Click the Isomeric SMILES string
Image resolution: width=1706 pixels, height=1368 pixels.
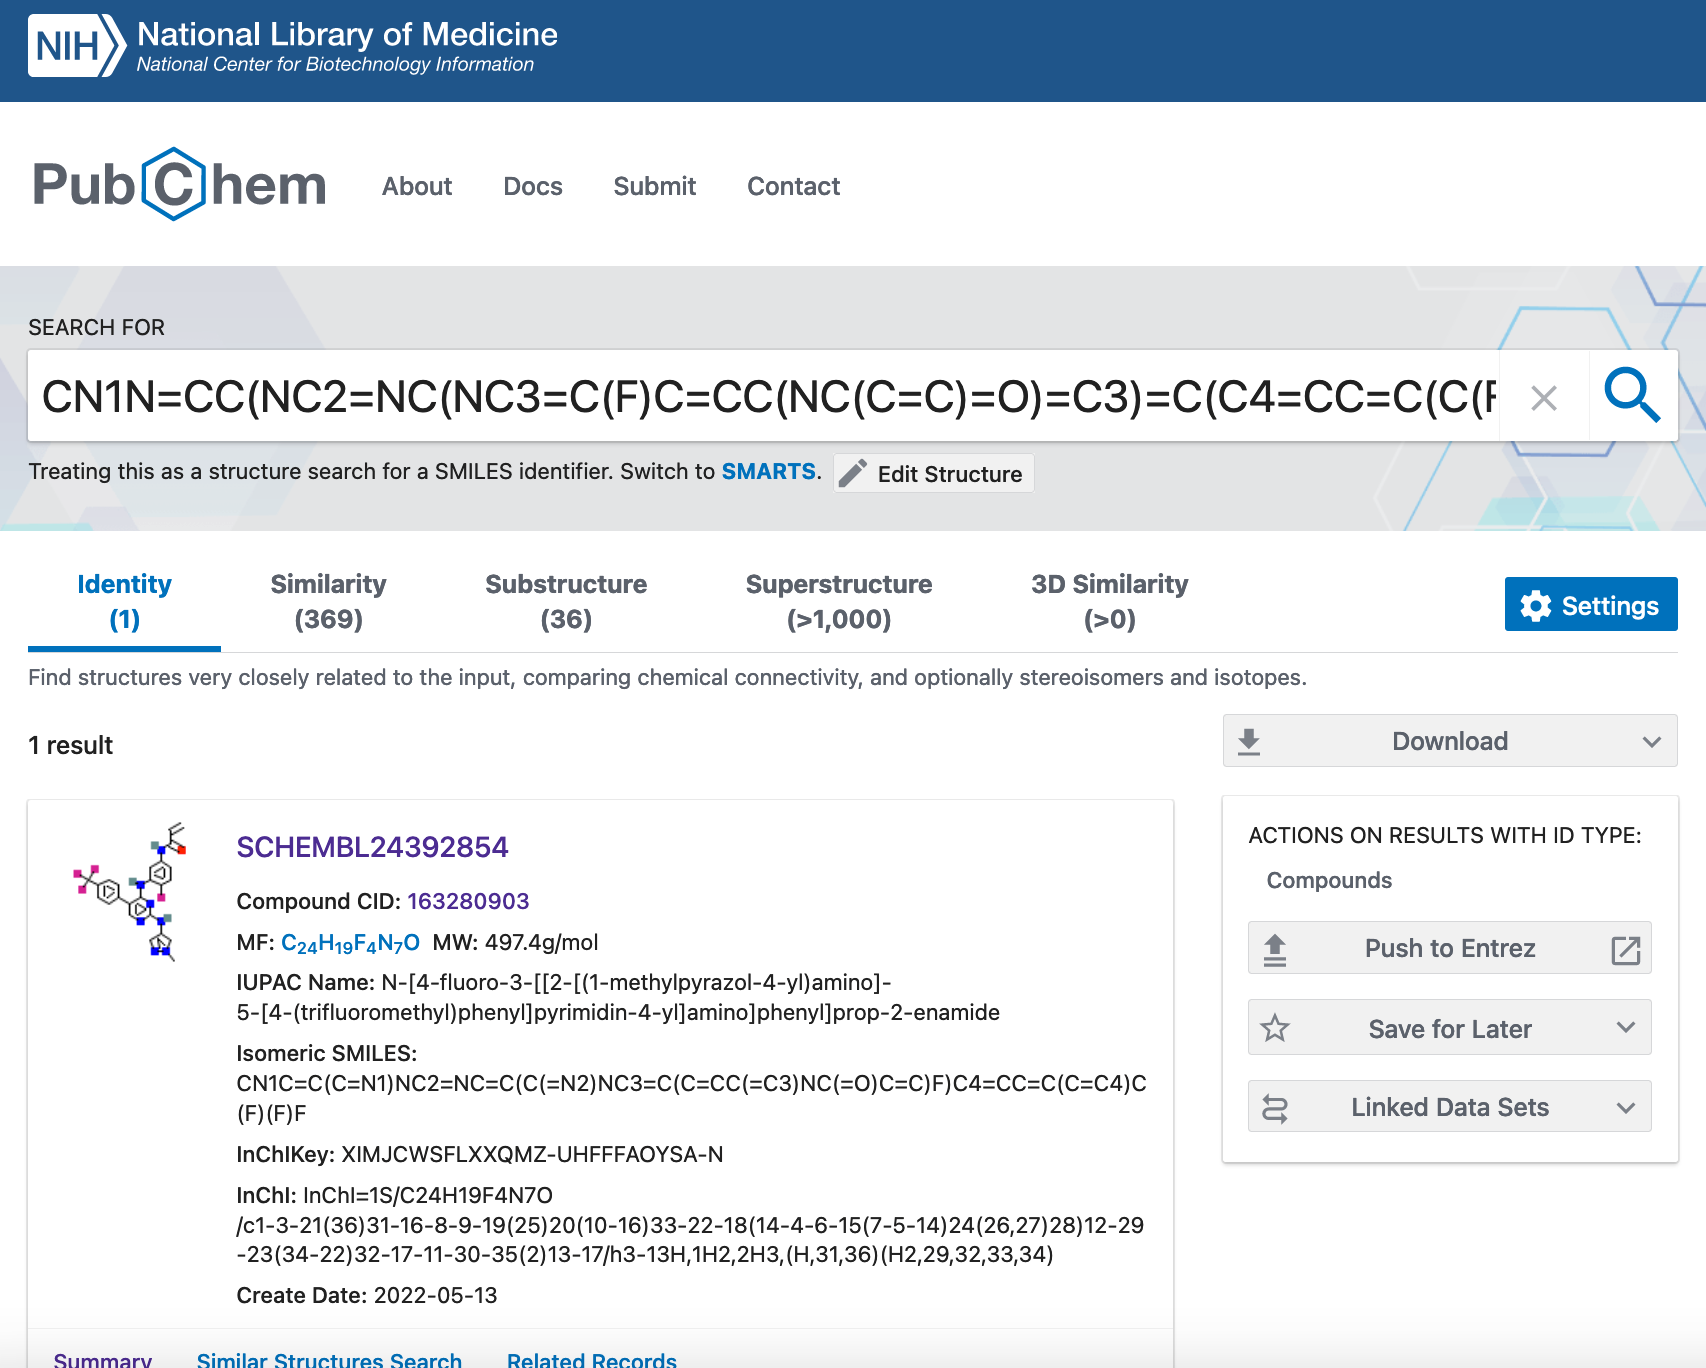(691, 1098)
